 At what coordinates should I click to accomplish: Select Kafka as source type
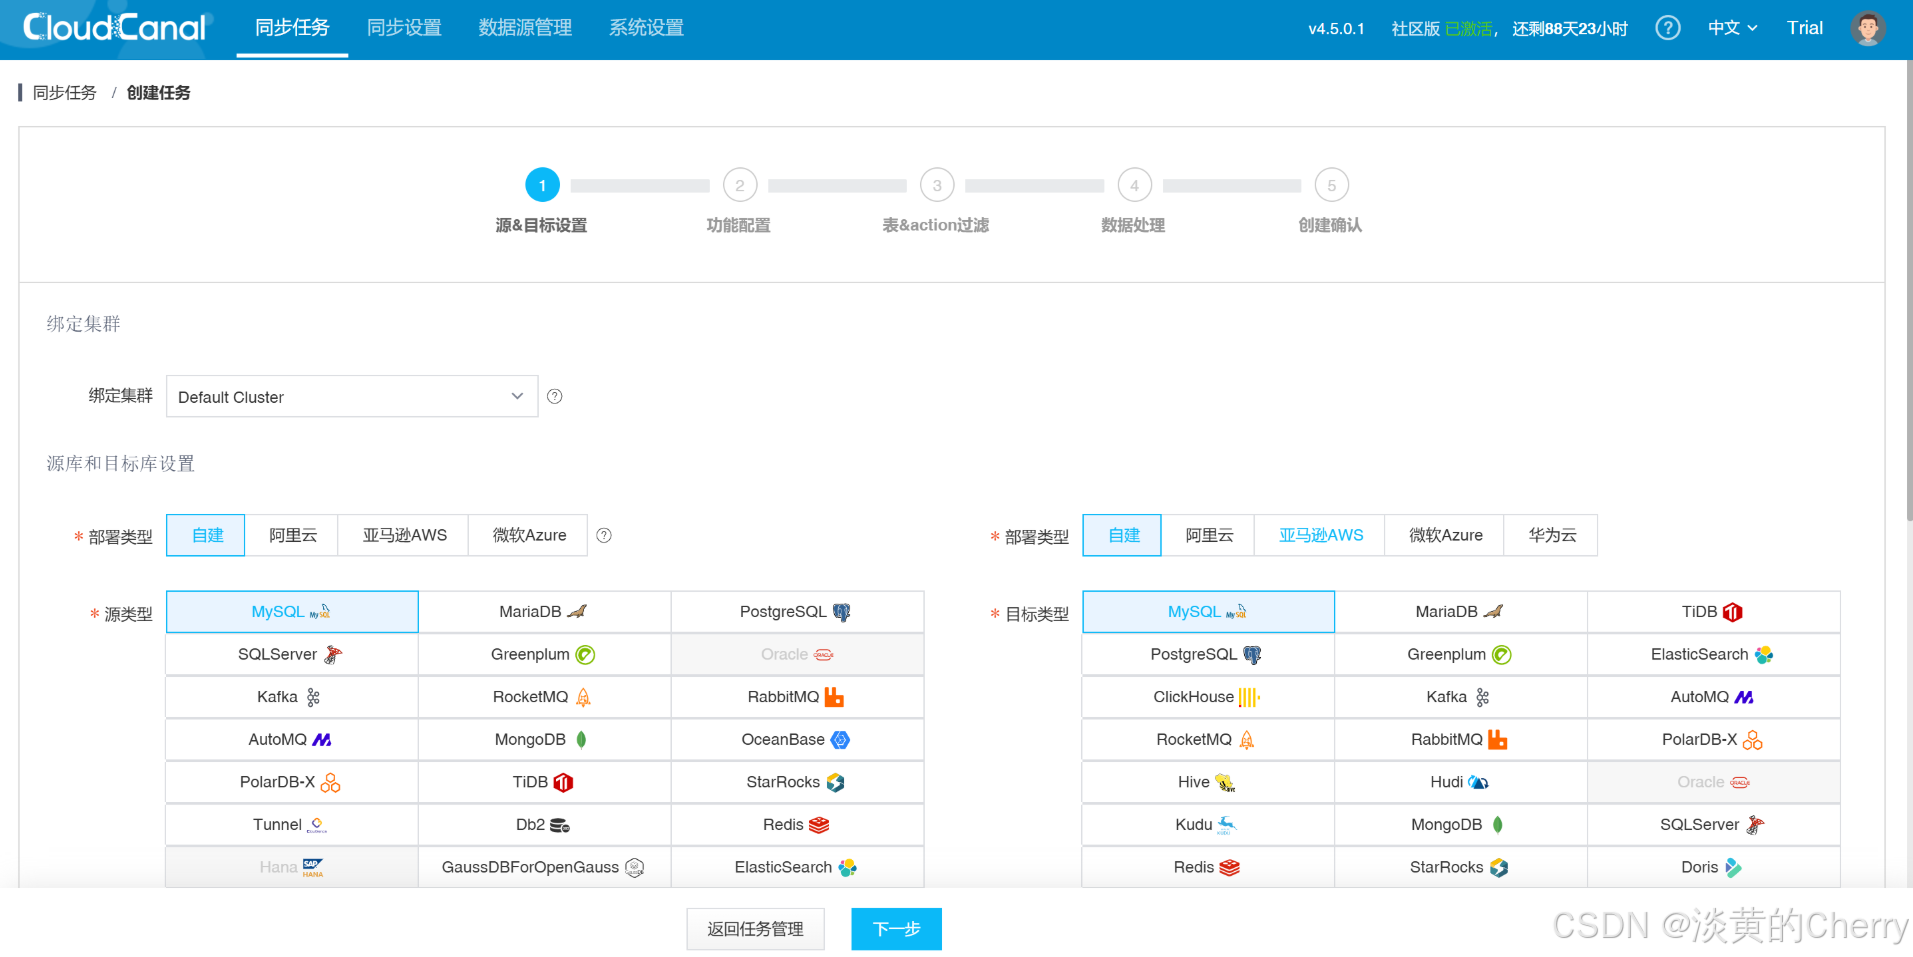tap(292, 697)
